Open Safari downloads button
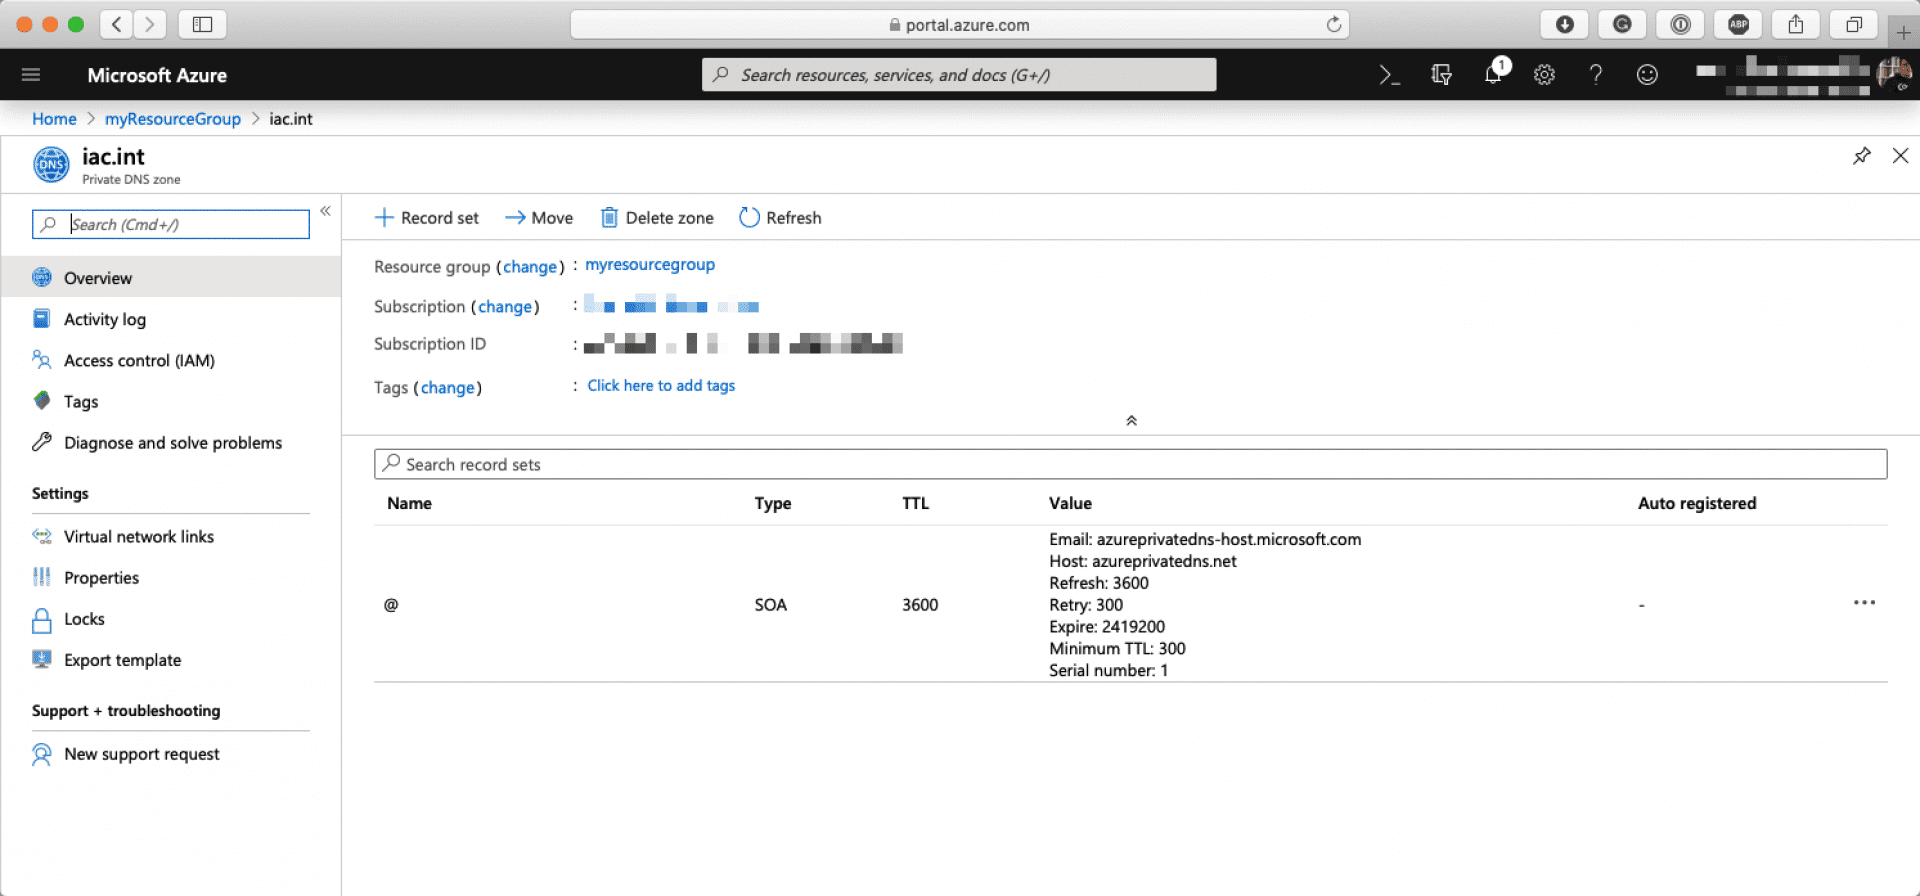This screenshot has width=1920, height=896. coord(1565,24)
